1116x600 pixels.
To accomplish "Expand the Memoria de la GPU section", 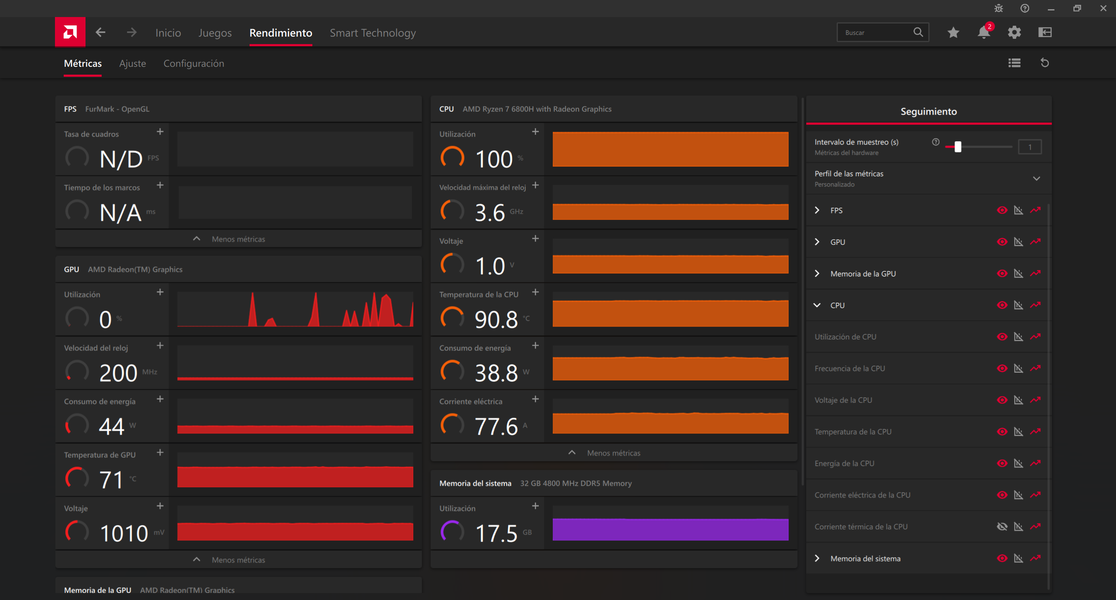I will (x=817, y=274).
